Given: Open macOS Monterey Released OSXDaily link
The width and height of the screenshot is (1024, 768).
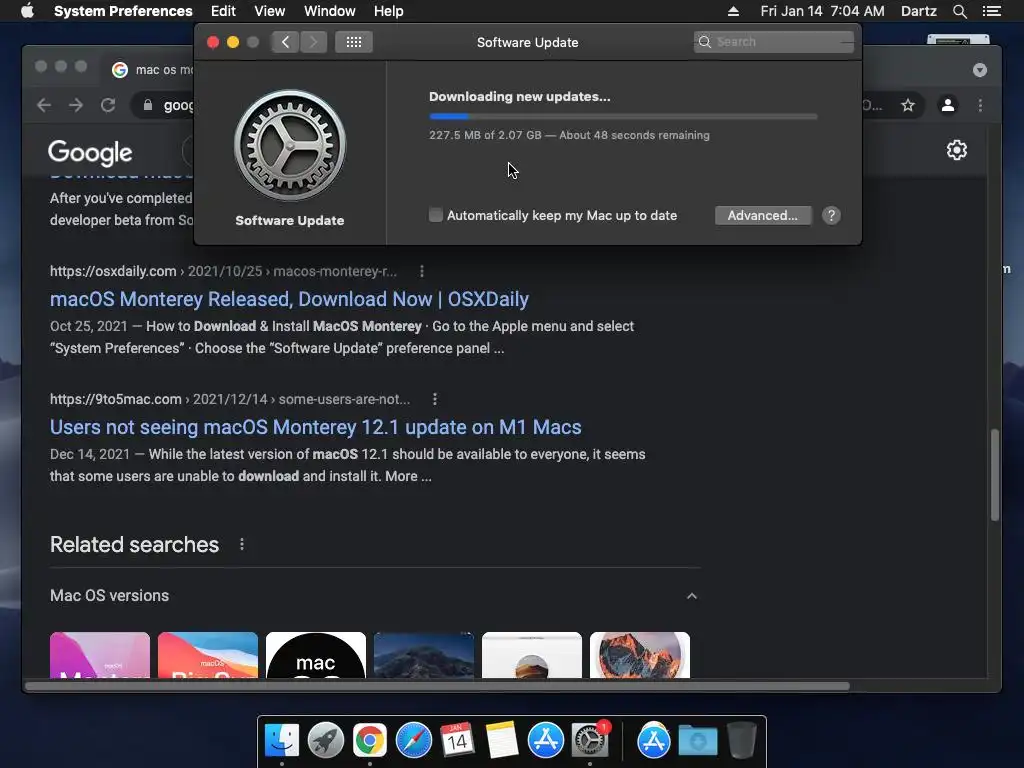Looking at the screenshot, I should [289, 299].
